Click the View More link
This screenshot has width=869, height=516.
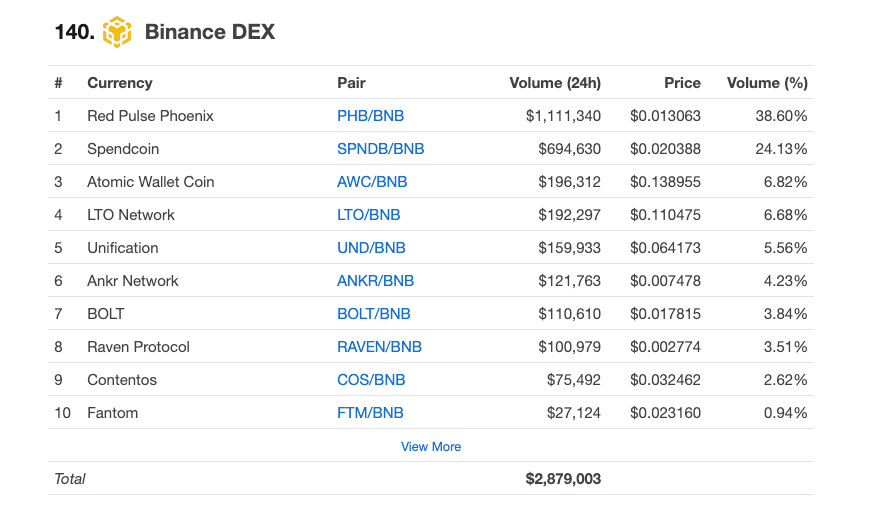(x=431, y=447)
